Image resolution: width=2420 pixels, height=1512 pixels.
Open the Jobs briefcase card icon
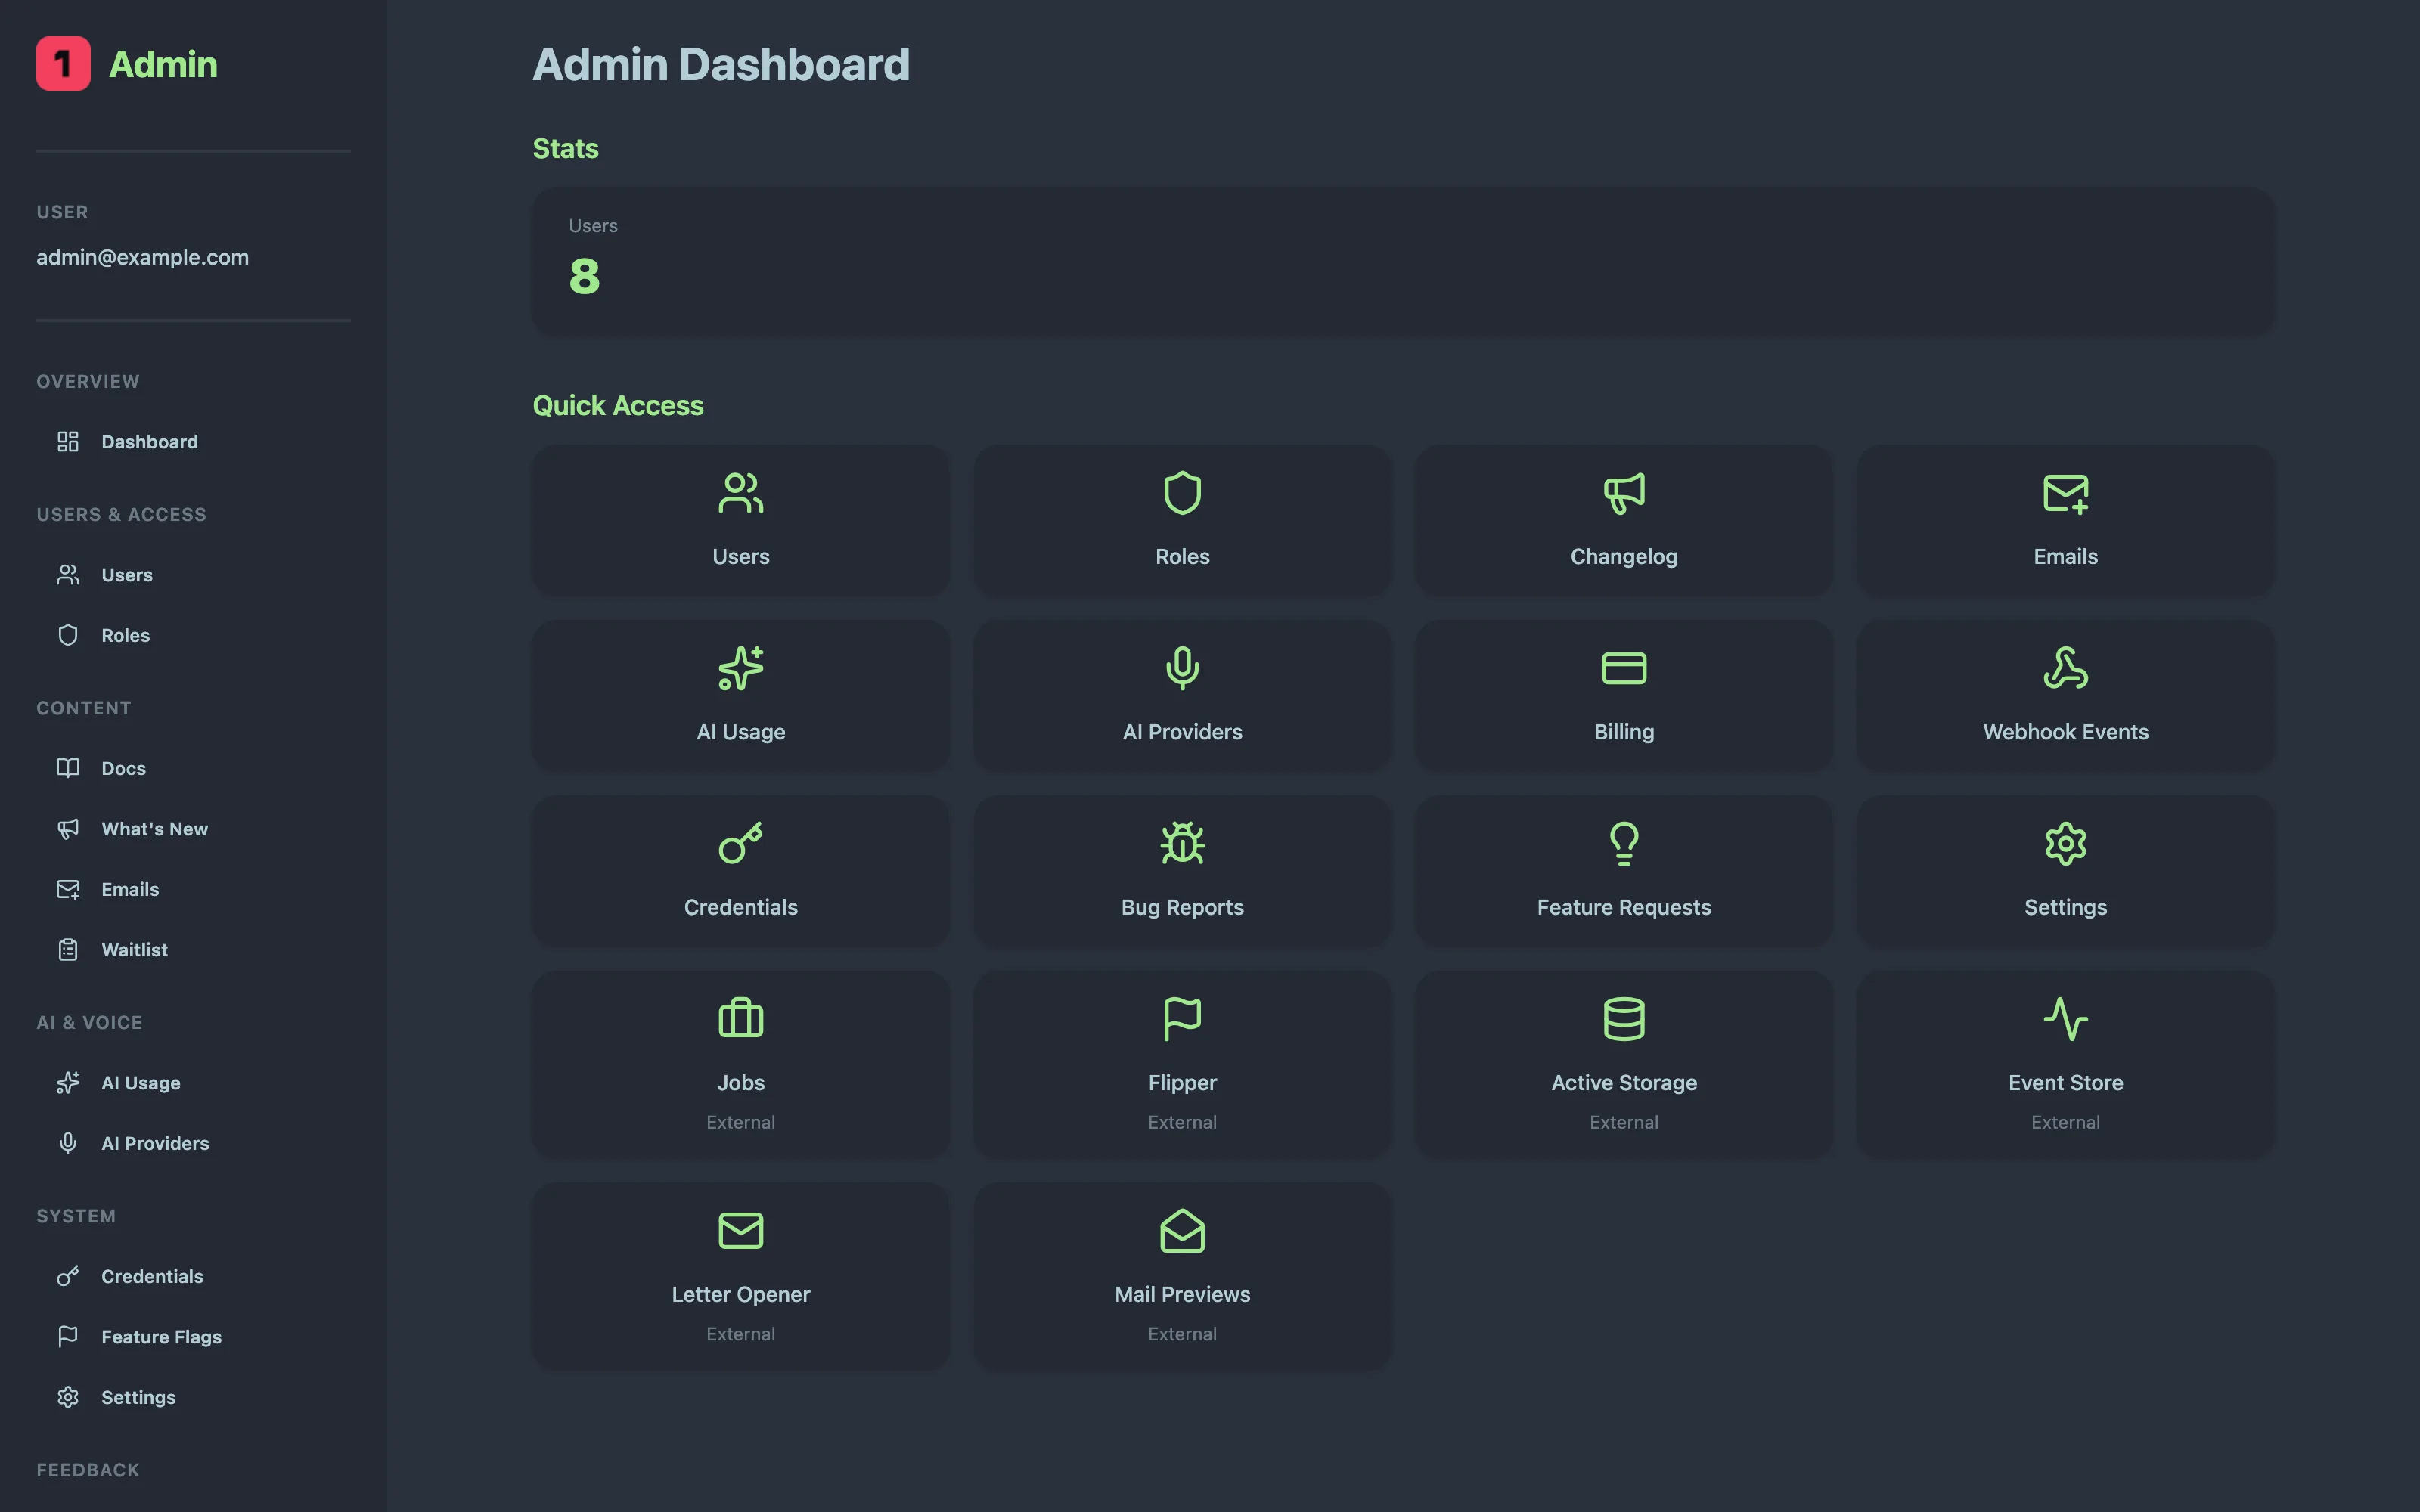tap(741, 1019)
